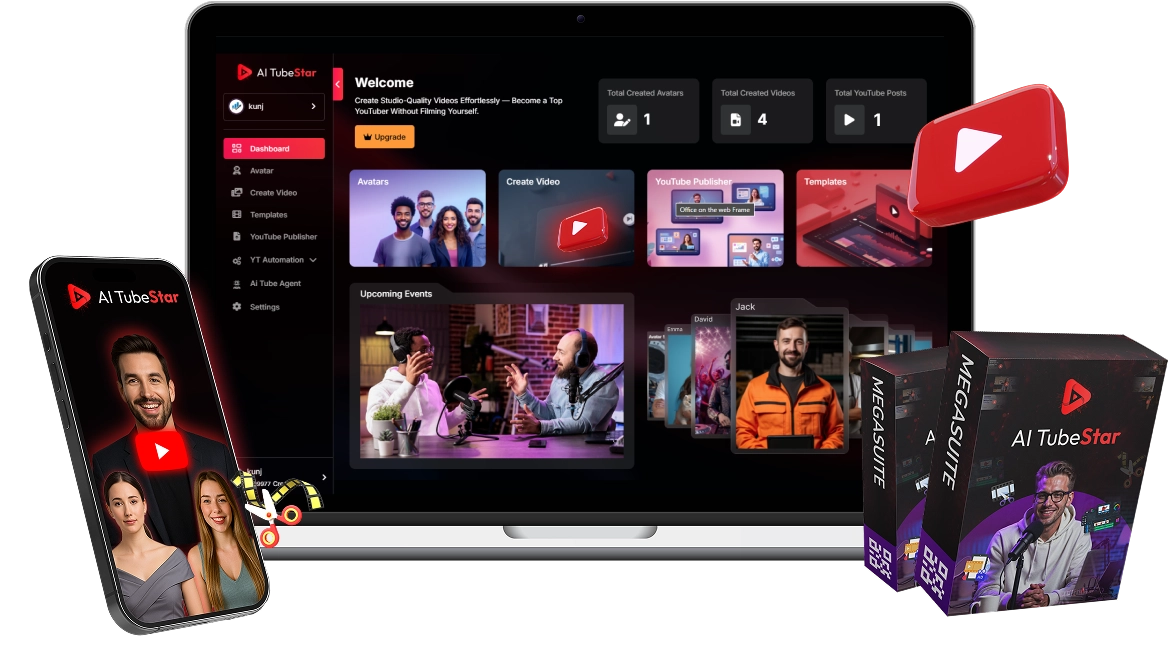Click the Total YouTube Posts play icon
Viewport: 1171px width, 647px height.
849,120
